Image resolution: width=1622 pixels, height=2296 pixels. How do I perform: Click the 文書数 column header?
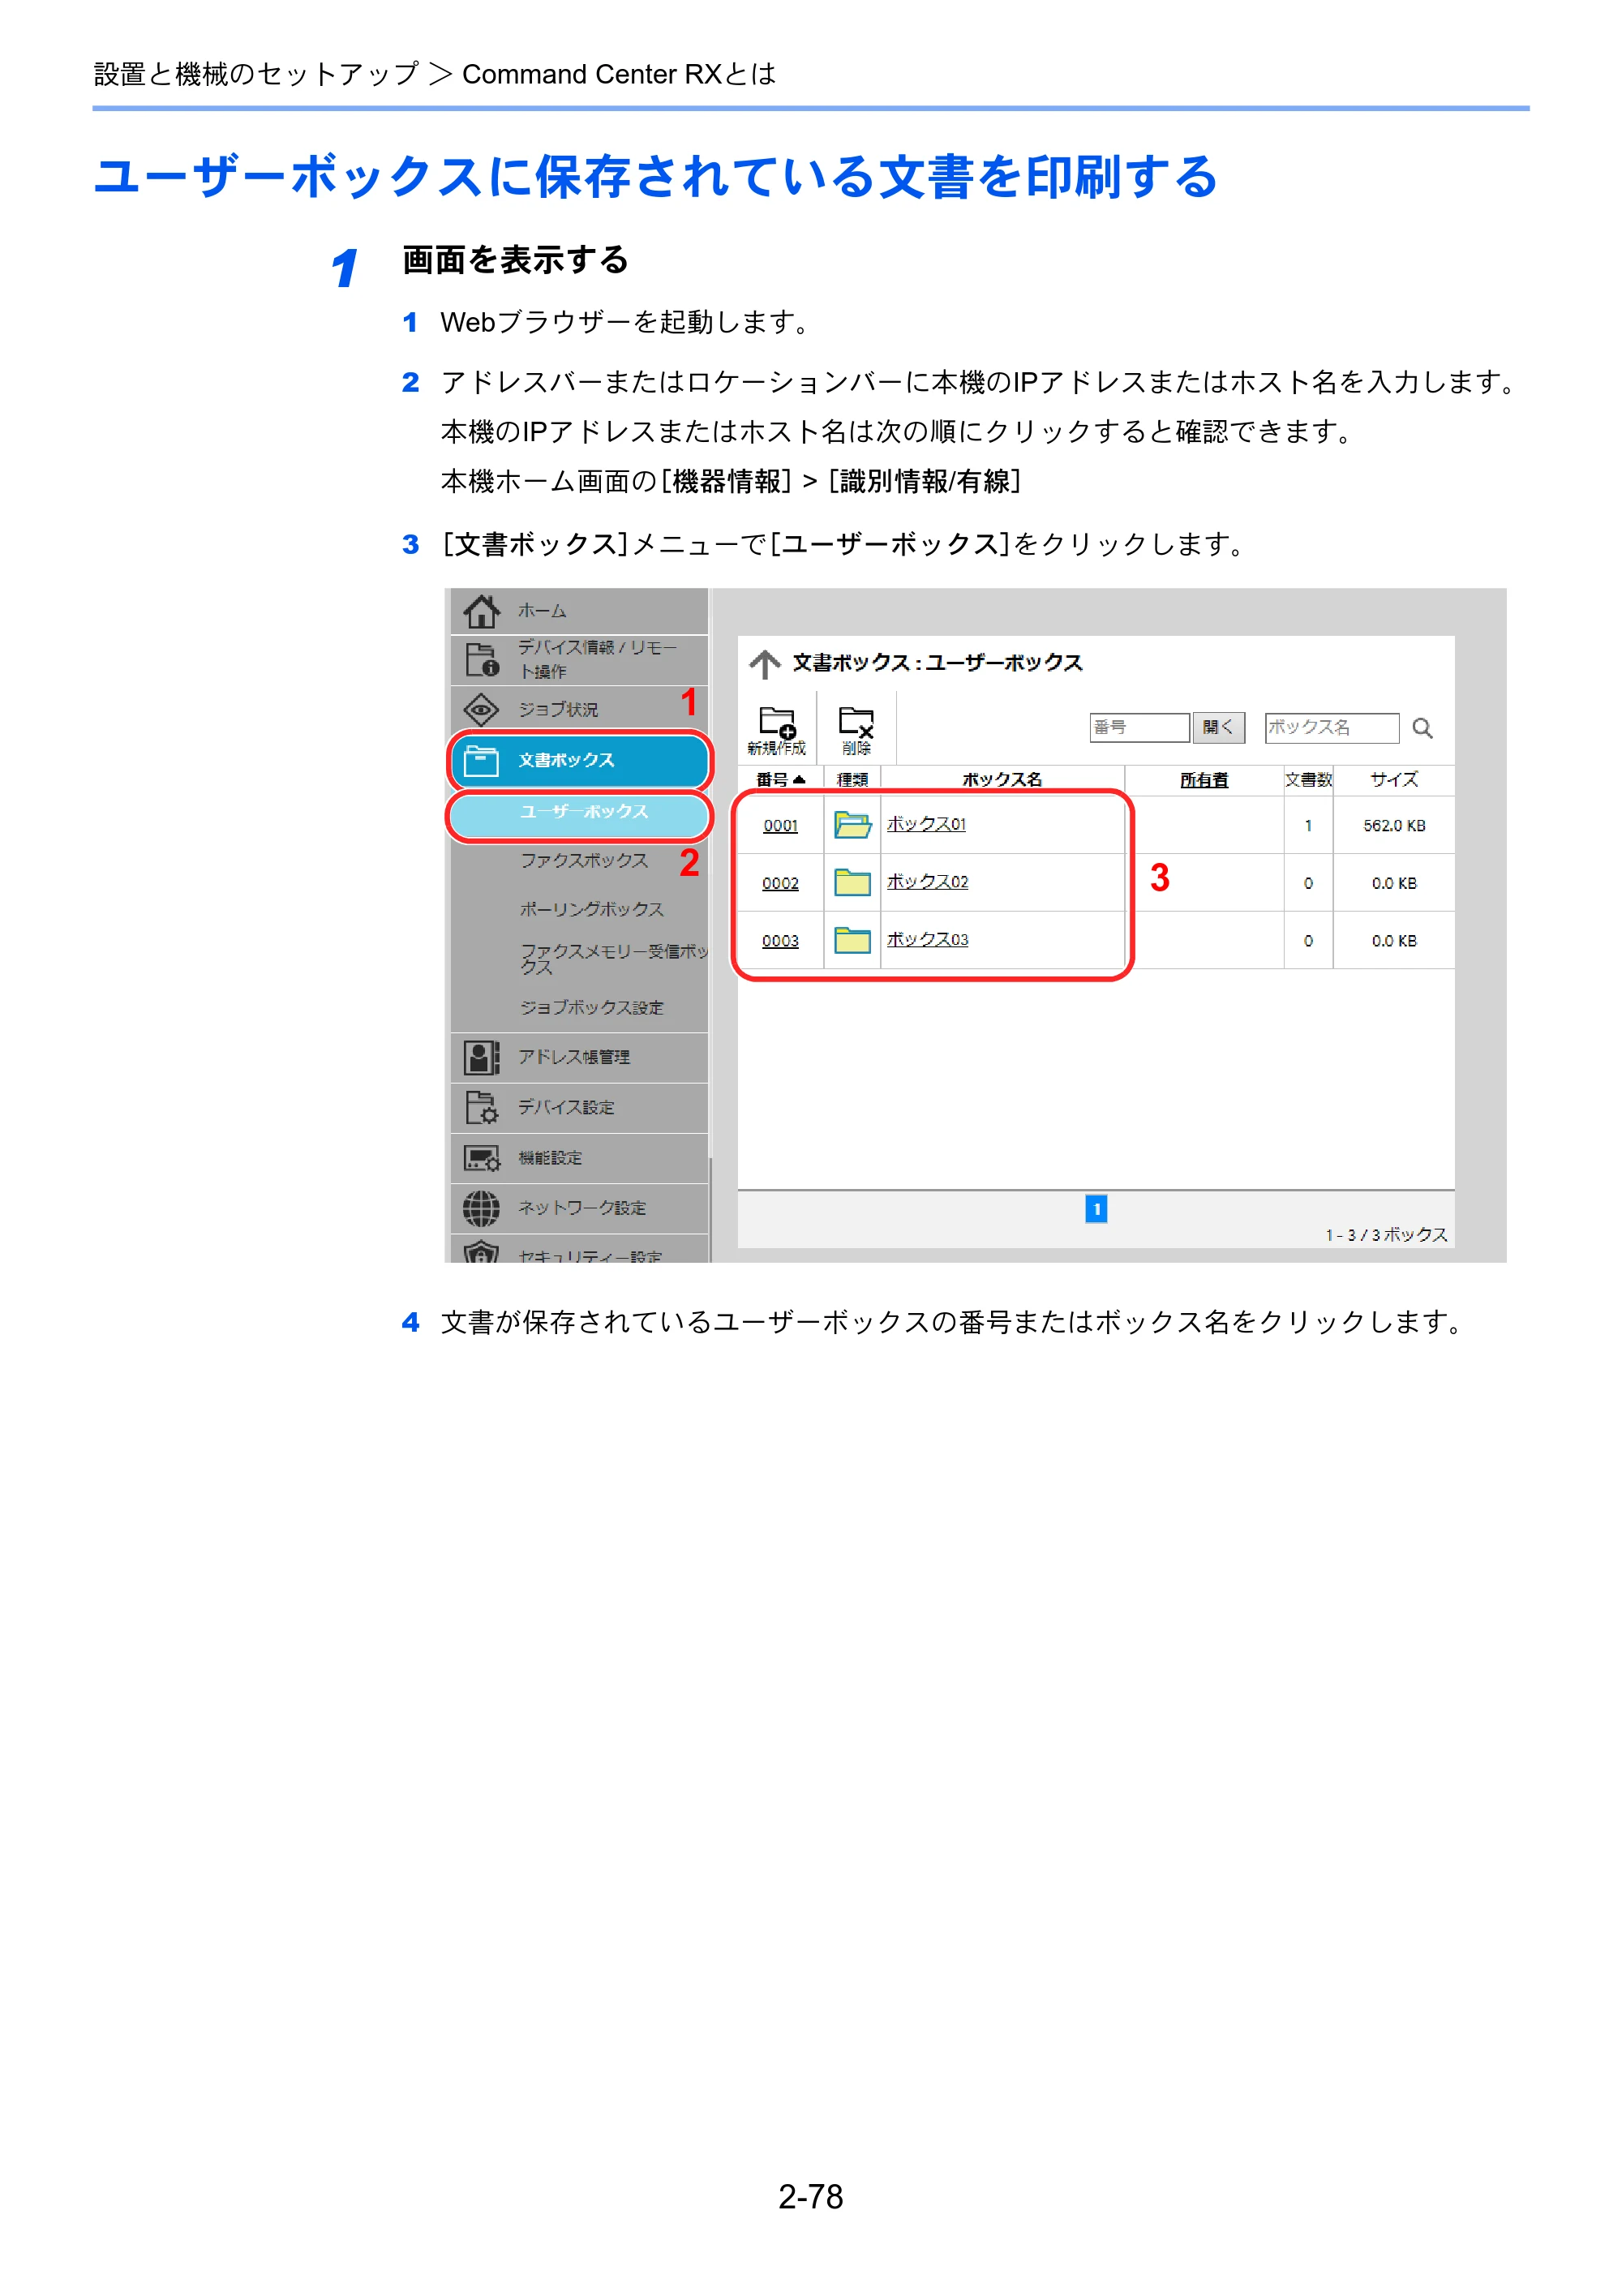click(1308, 780)
